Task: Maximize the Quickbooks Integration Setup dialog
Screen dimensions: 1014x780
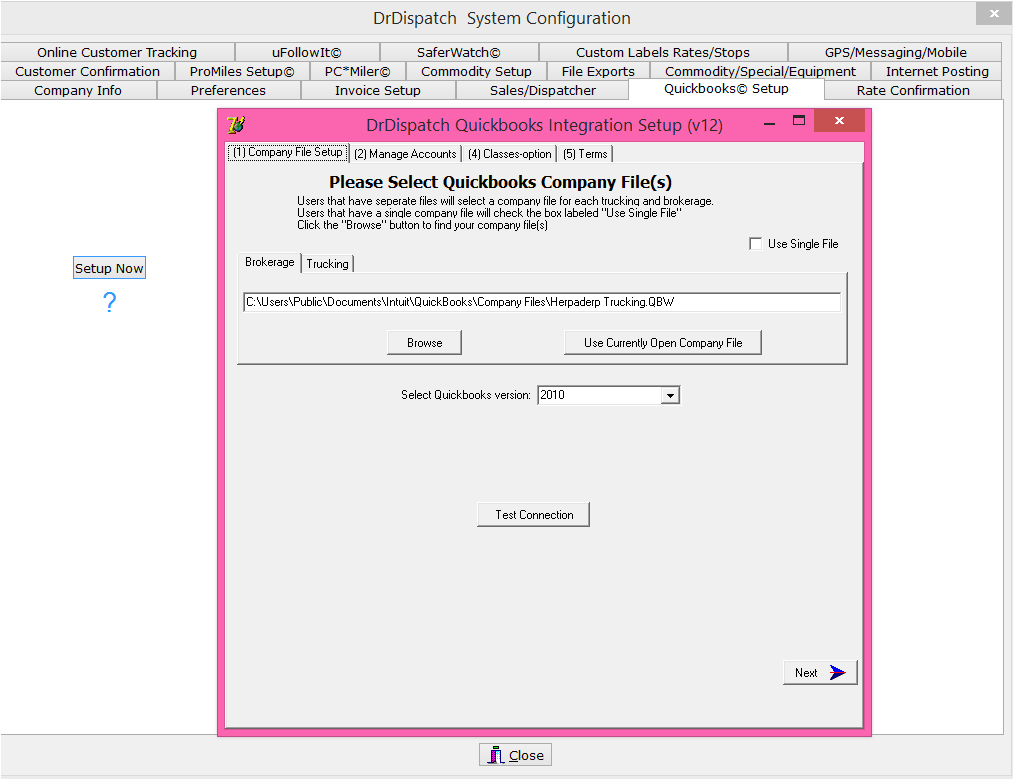Action: pos(799,120)
